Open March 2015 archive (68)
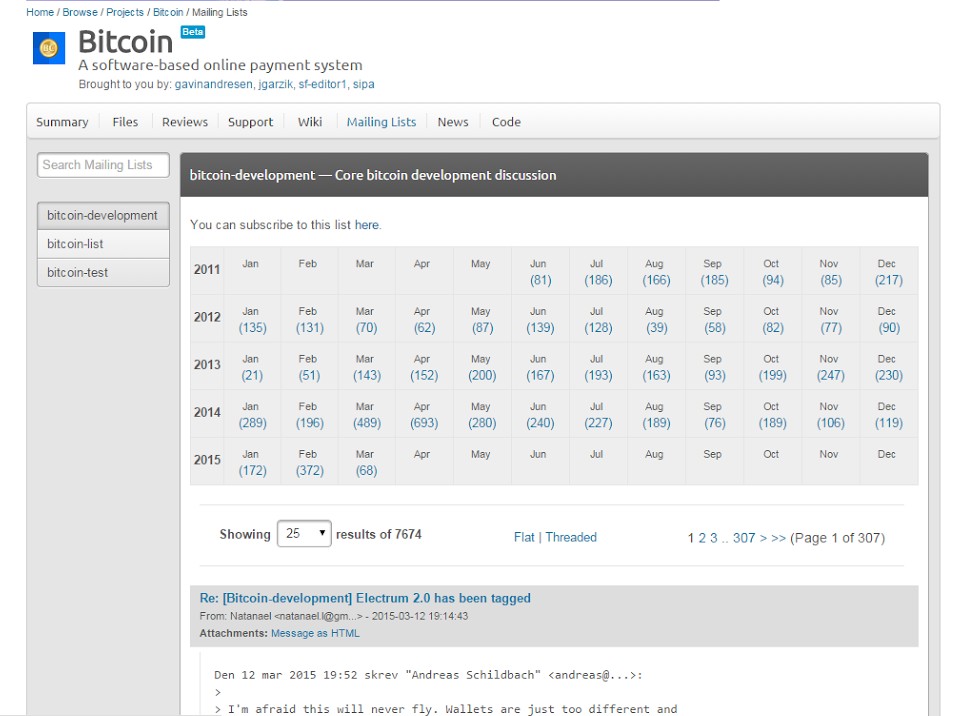Viewport: 968px width, 716px height. (x=366, y=470)
